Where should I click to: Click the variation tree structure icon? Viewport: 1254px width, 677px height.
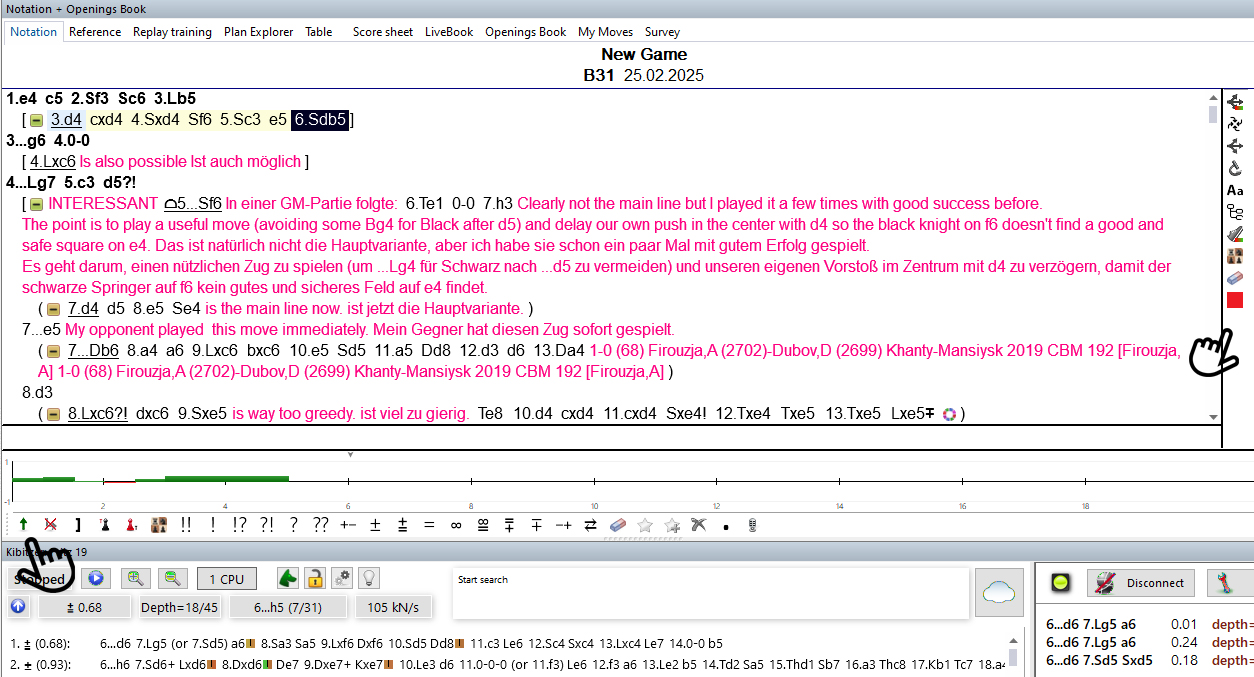click(1235, 212)
